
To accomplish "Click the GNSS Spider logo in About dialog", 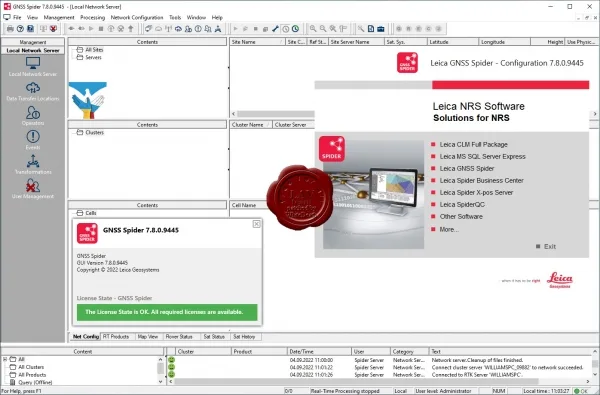I will pyautogui.click(x=87, y=233).
